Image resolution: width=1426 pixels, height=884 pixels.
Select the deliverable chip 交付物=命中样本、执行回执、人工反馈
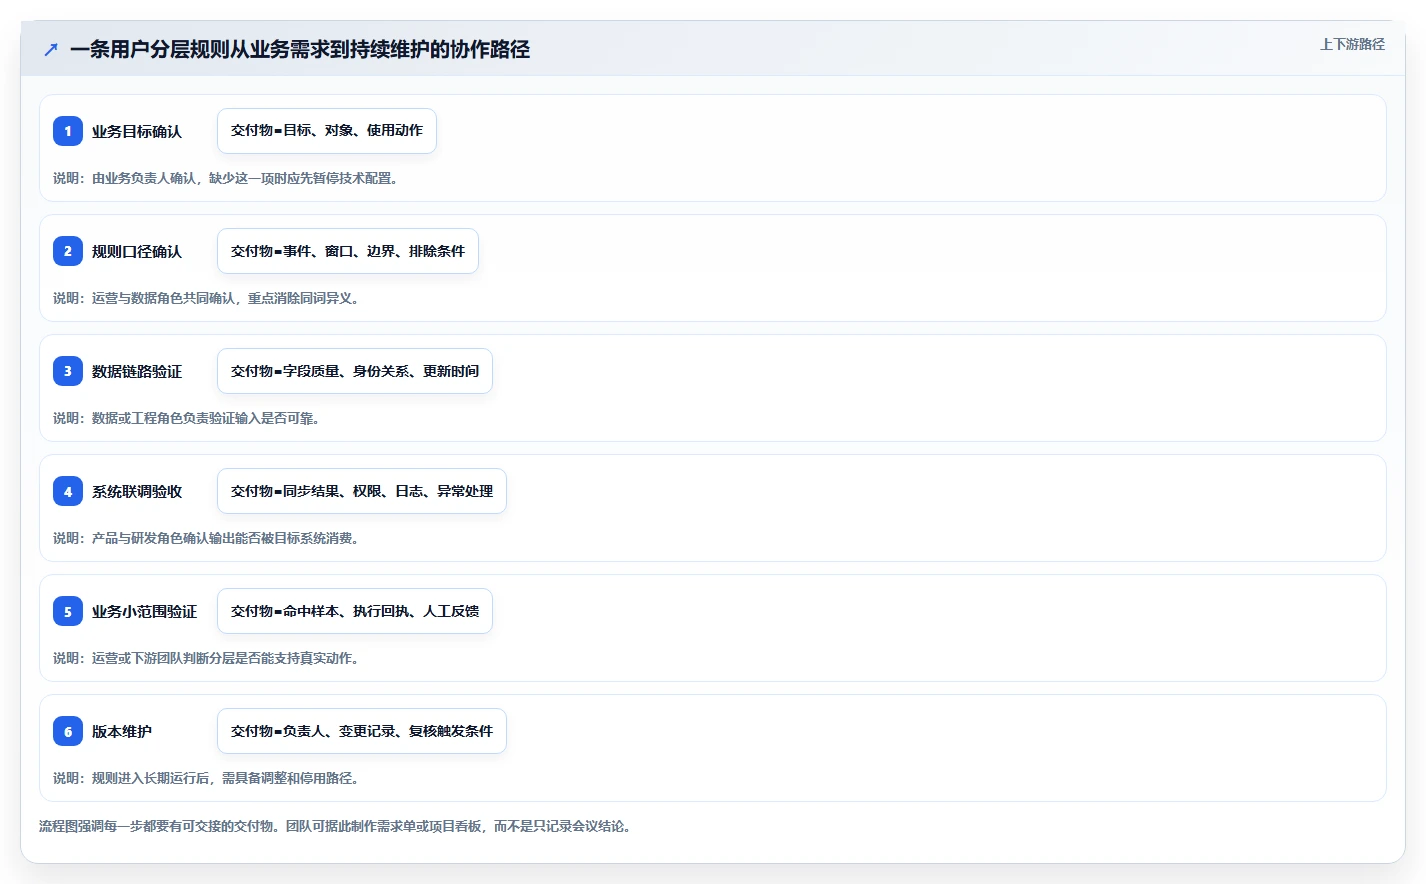point(355,611)
